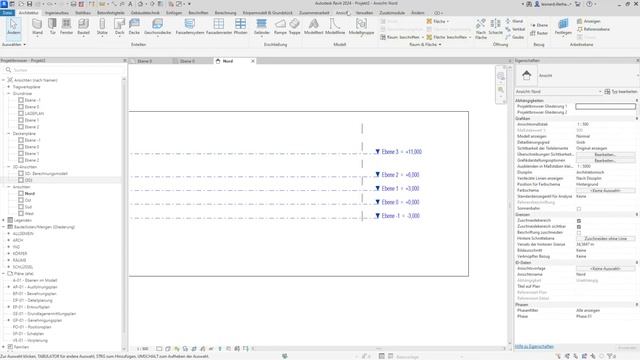
Task: Activate the Fenster window tool
Action: pos(66,27)
